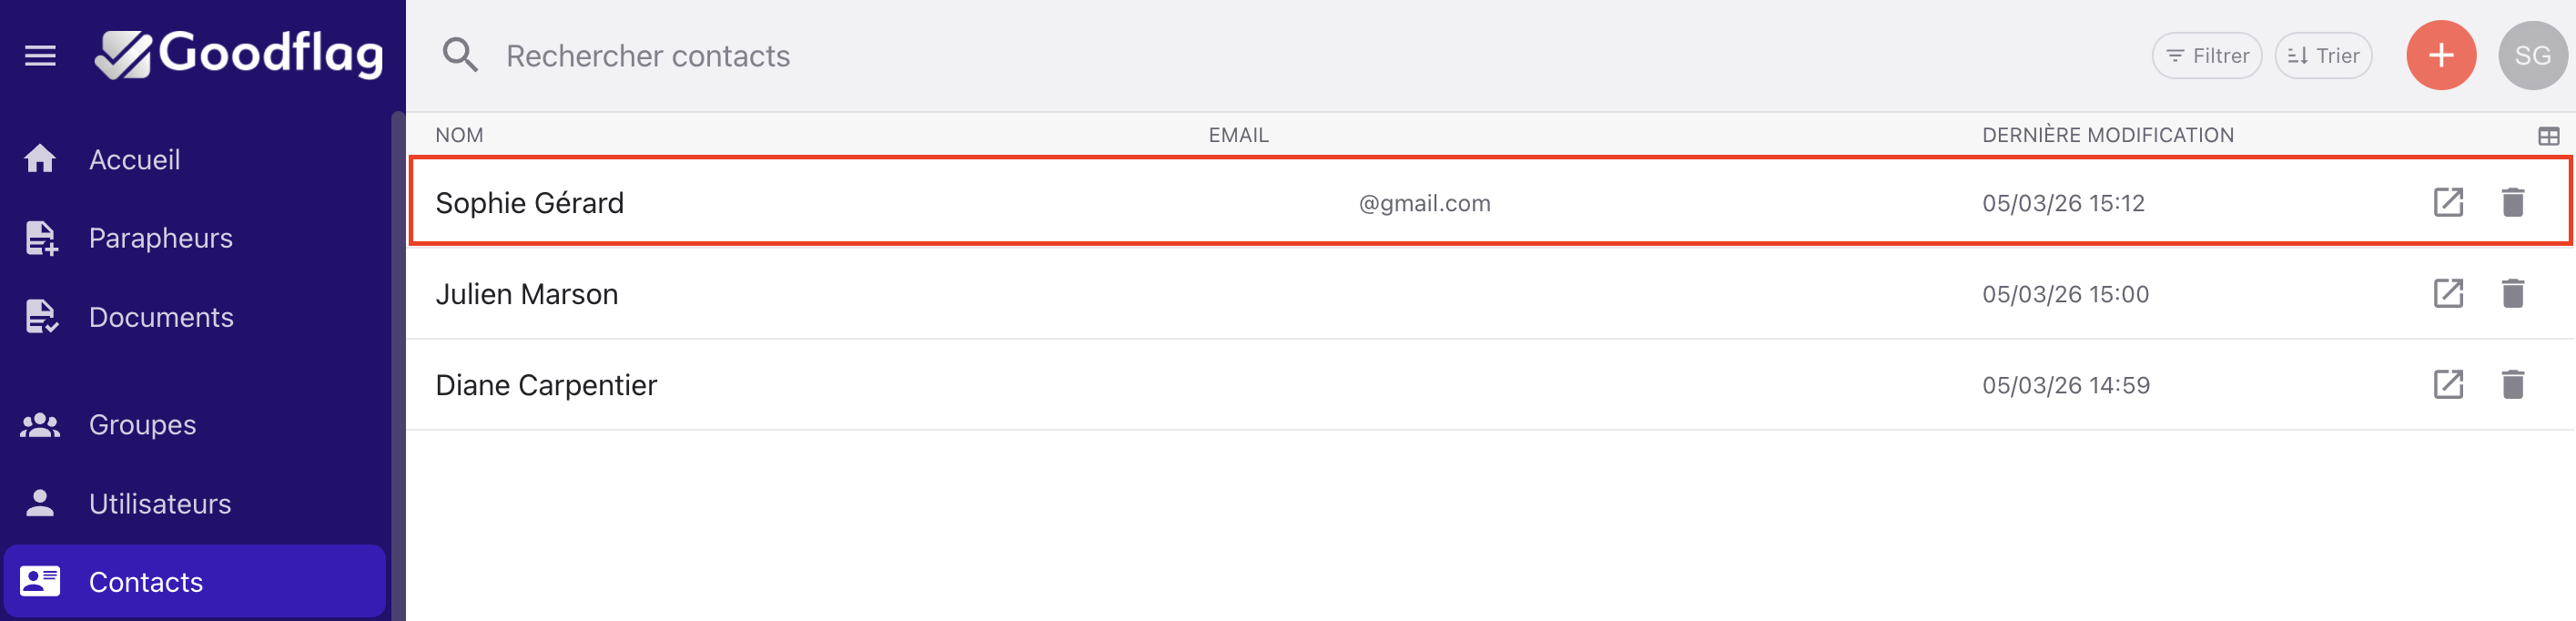Open the Trier sort options
Viewport: 2576px width, 621px height.
click(2323, 56)
